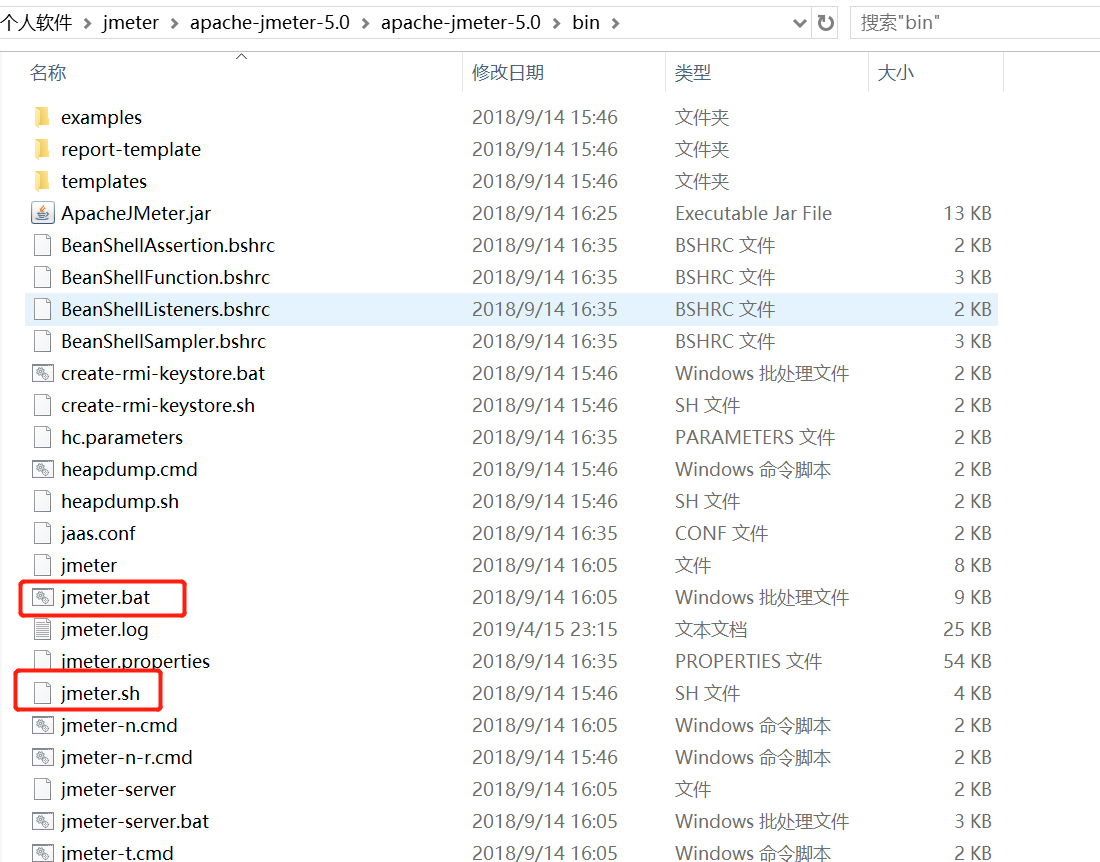Select the report-template folder name
Viewport: 1100px width, 862px height.
131,149
